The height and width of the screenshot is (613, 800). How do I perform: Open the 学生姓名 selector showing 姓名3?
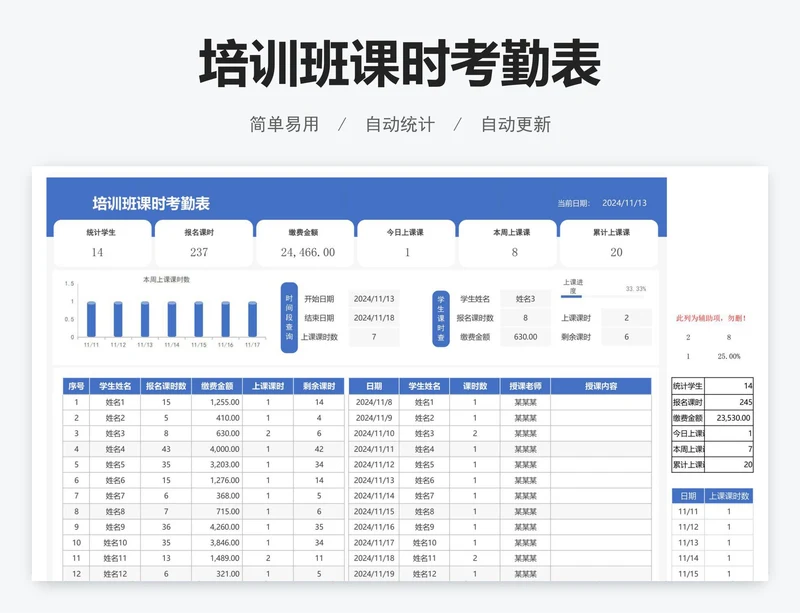[525, 299]
